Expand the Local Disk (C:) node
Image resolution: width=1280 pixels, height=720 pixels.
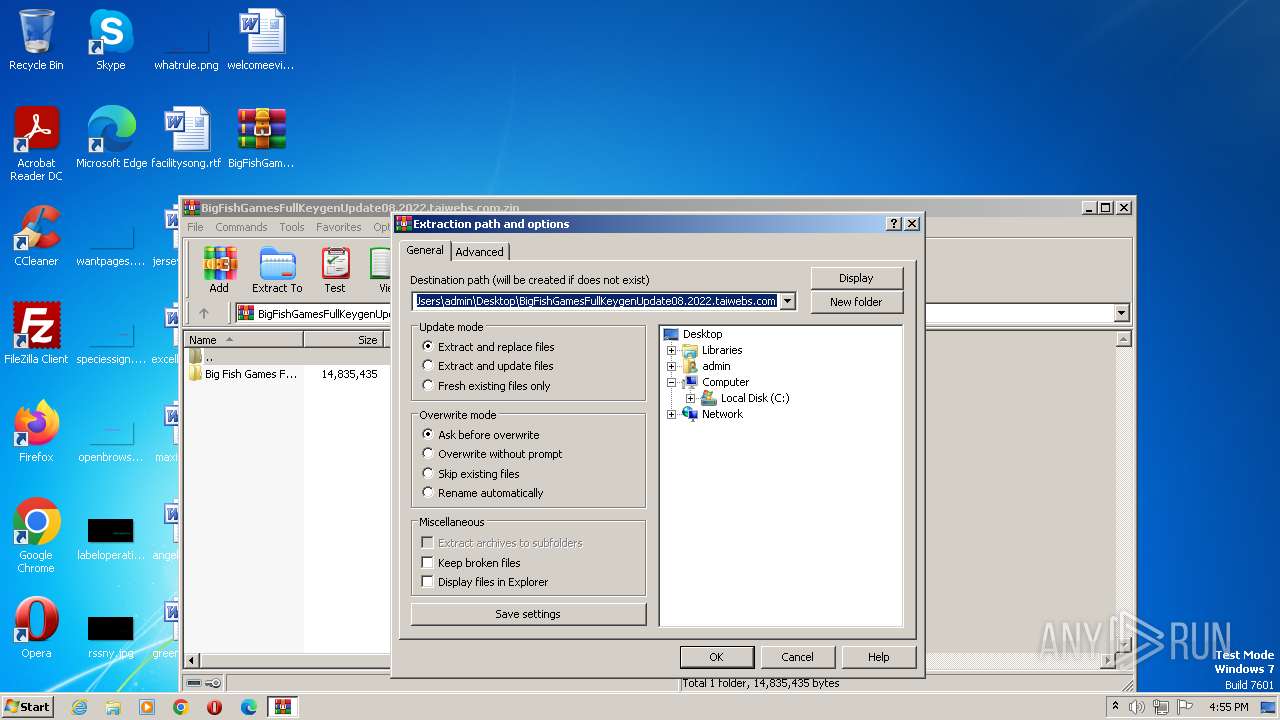pos(691,398)
